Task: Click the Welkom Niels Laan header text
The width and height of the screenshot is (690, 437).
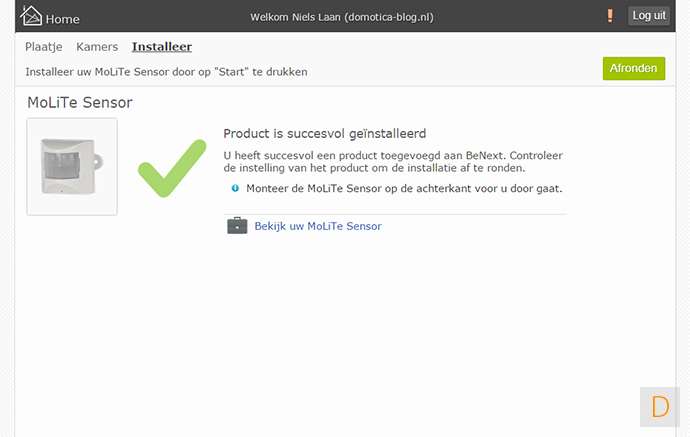Action: coord(342,18)
